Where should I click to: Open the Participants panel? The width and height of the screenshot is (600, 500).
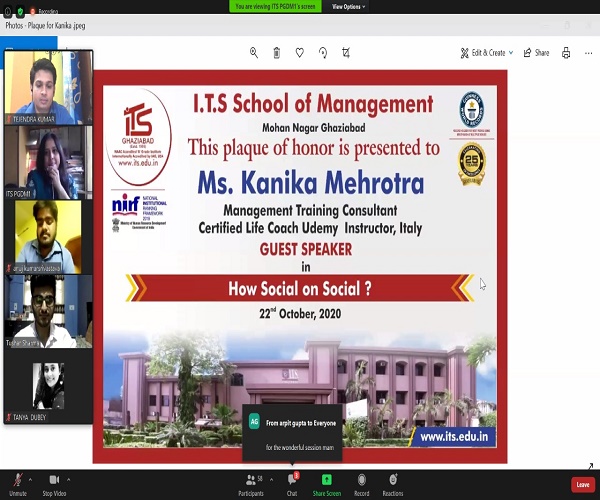(252, 485)
